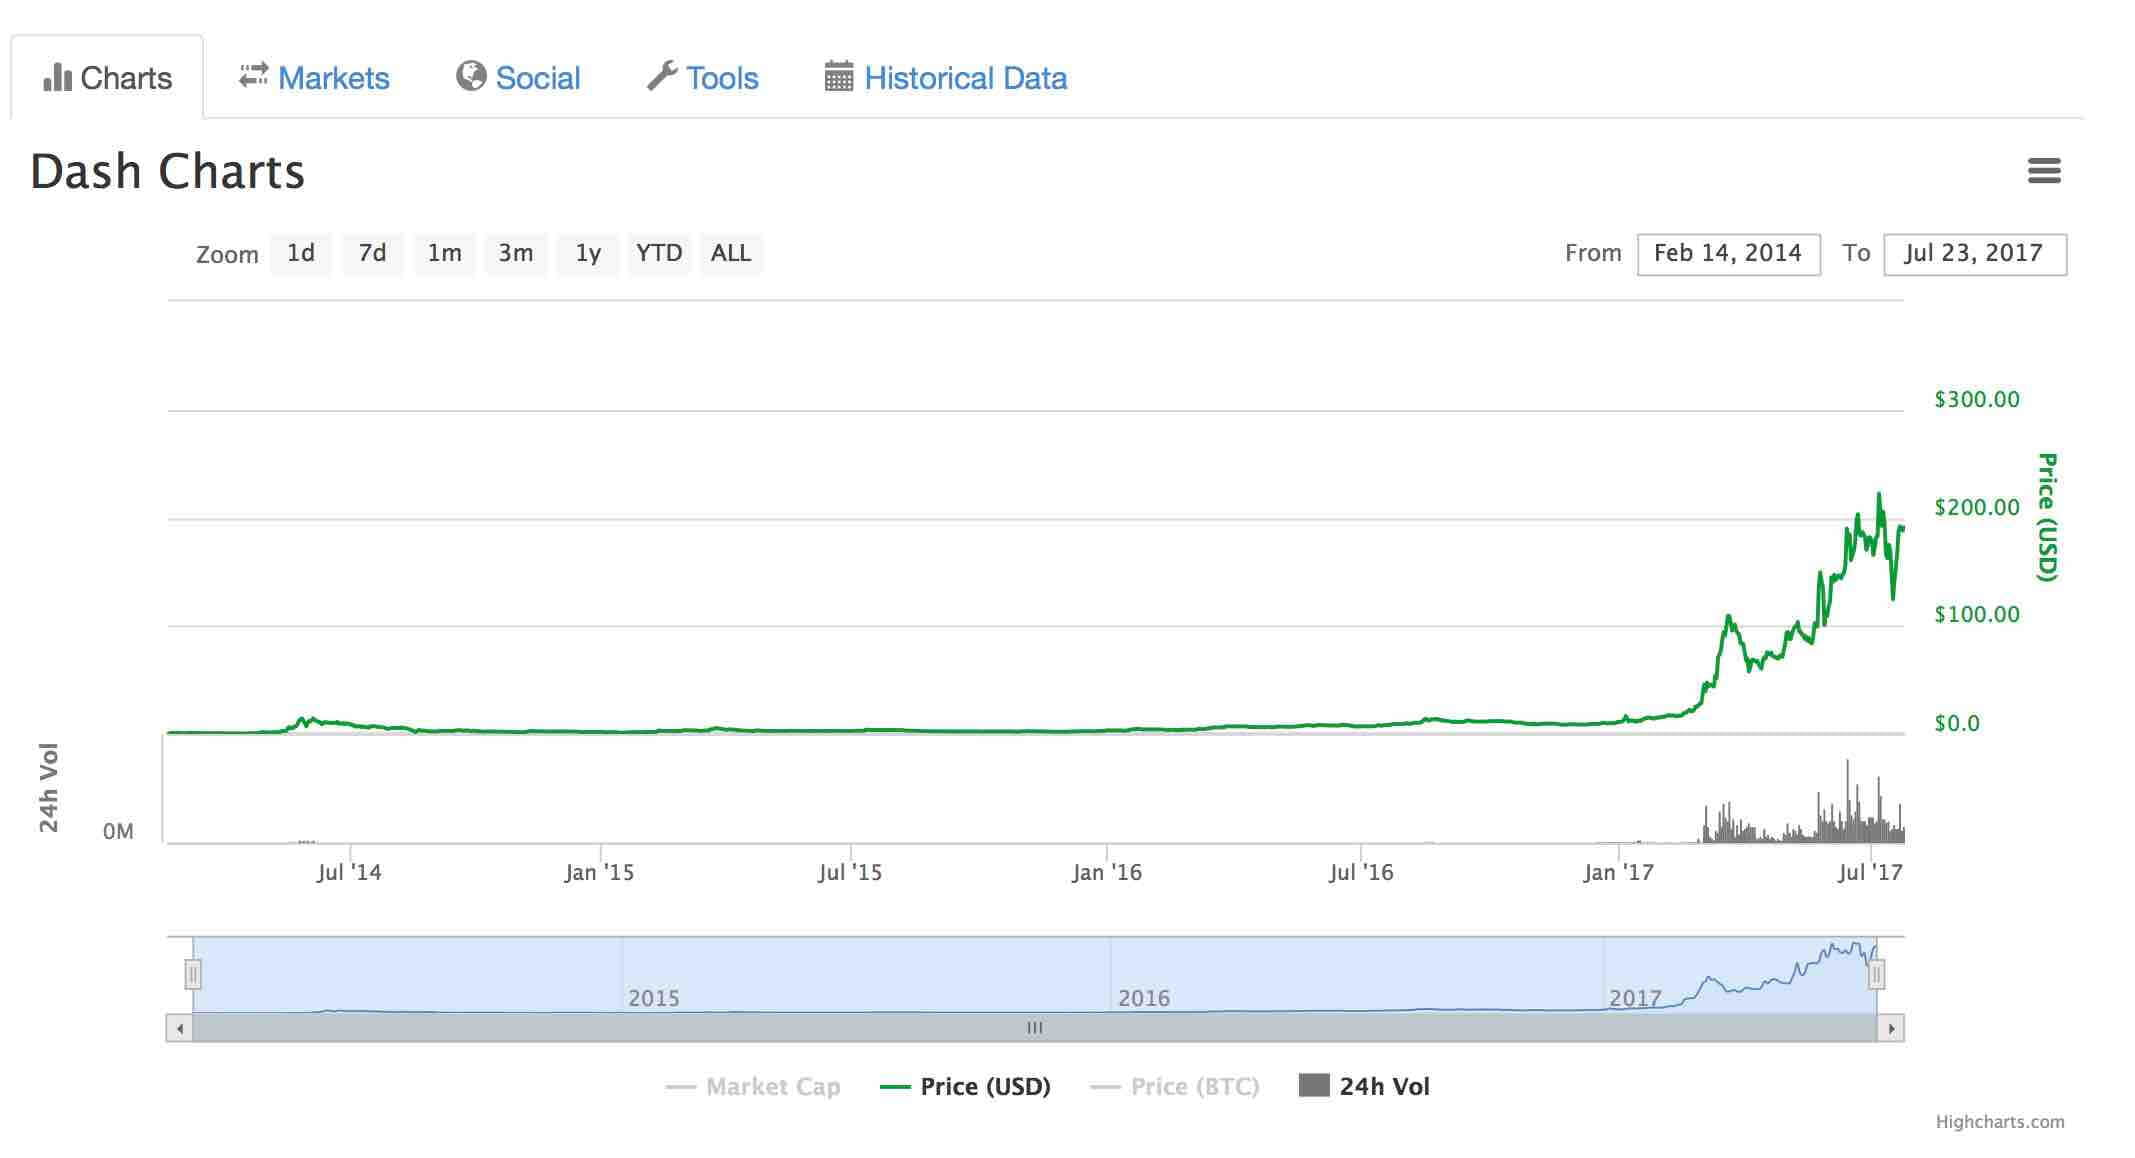The image size is (2135, 1158).
Task: Click the navigator left range handle
Action: 193,974
